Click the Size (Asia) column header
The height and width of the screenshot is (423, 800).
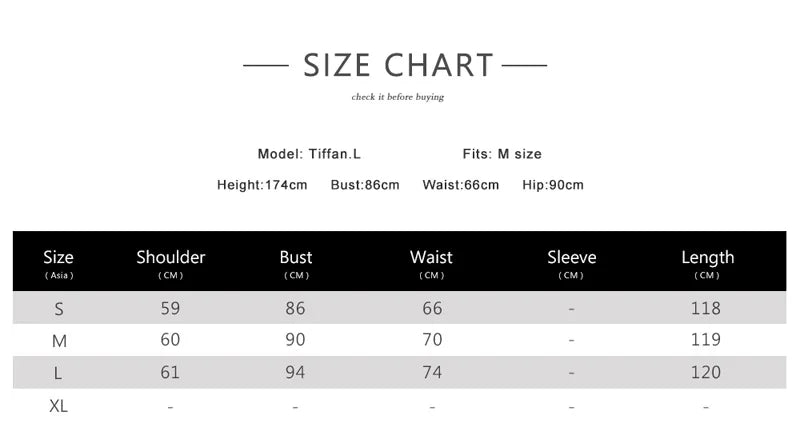point(59,263)
